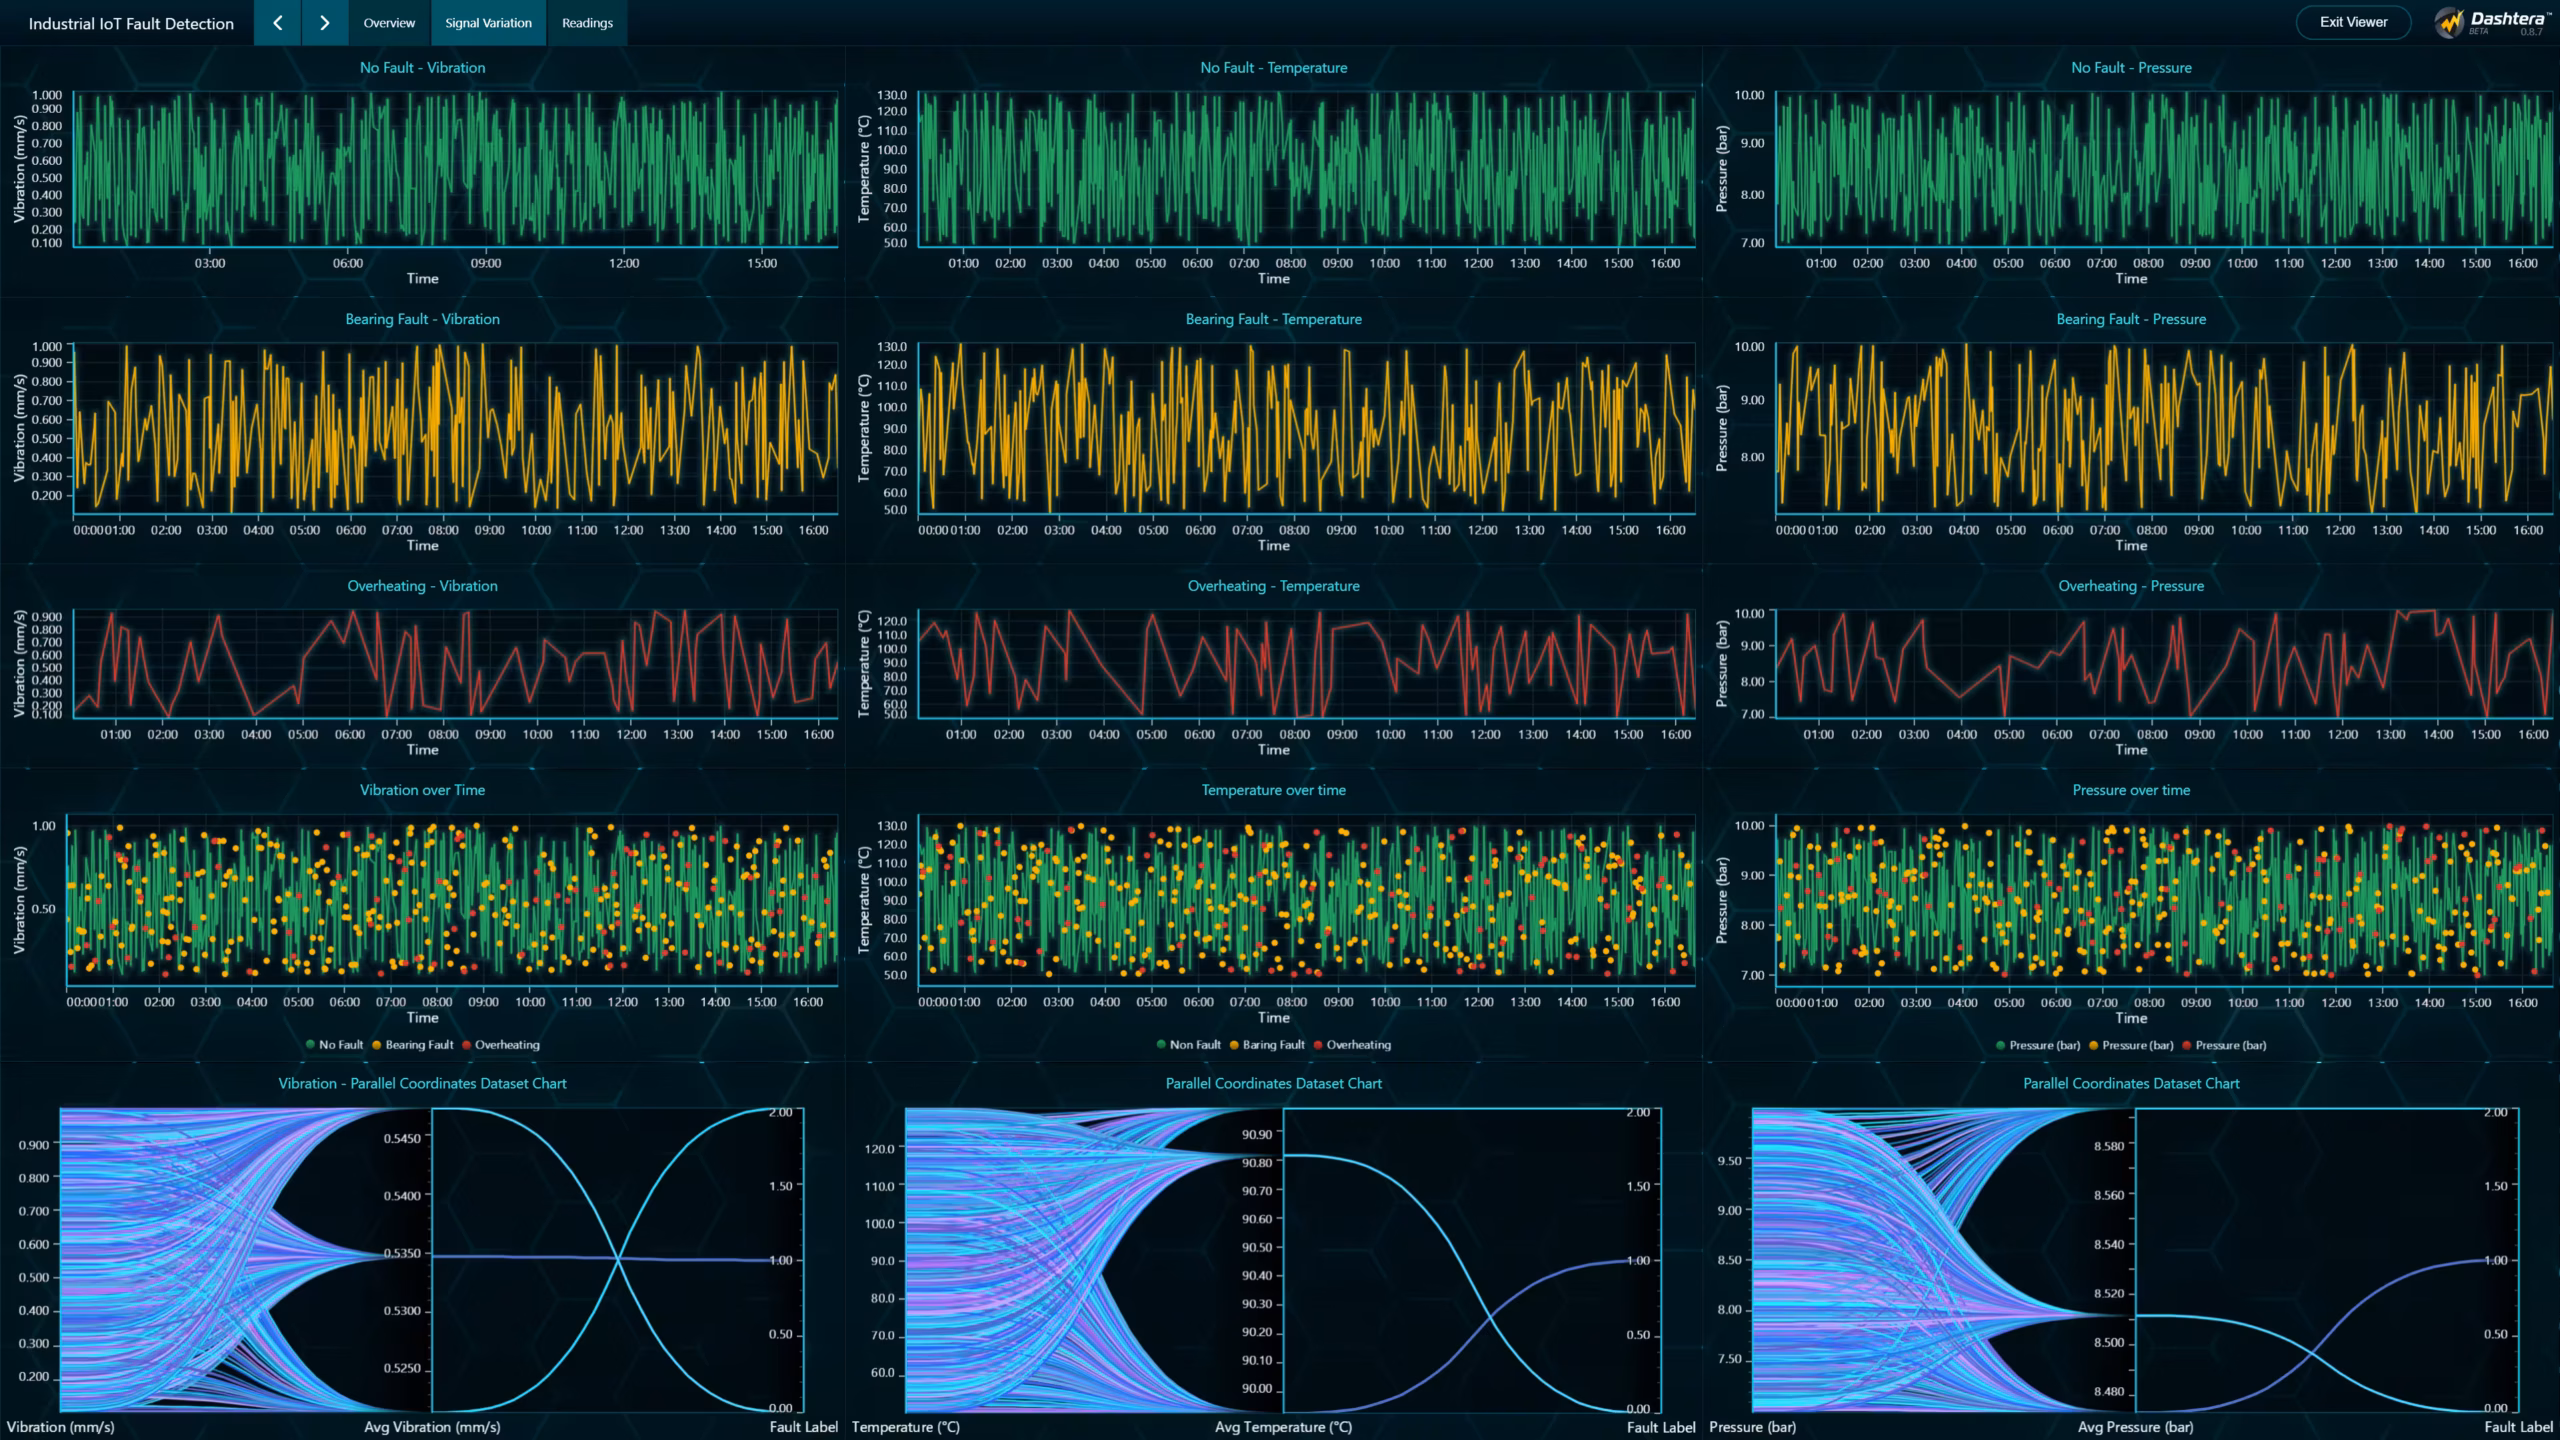Screen dimensions: 2560x1440
Task: Toggle Non Fault in the temperature chart legend
Action: (1187, 1044)
